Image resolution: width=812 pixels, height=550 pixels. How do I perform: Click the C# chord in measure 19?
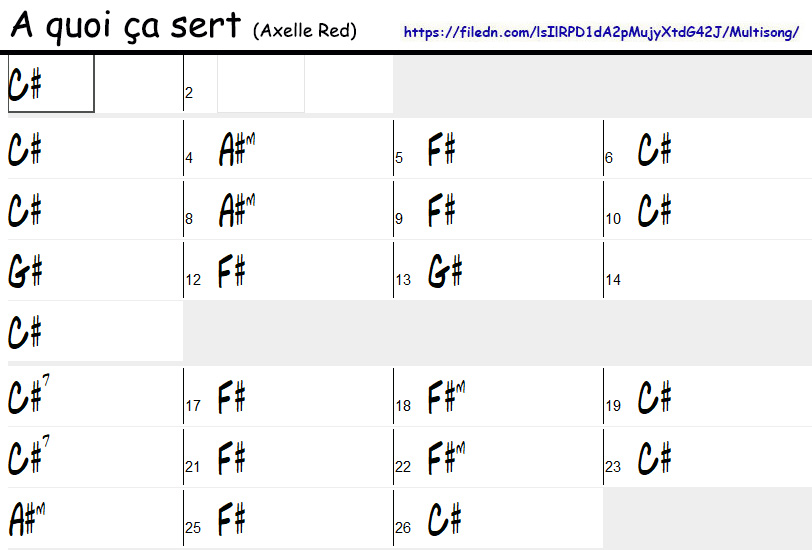[655, 398]
